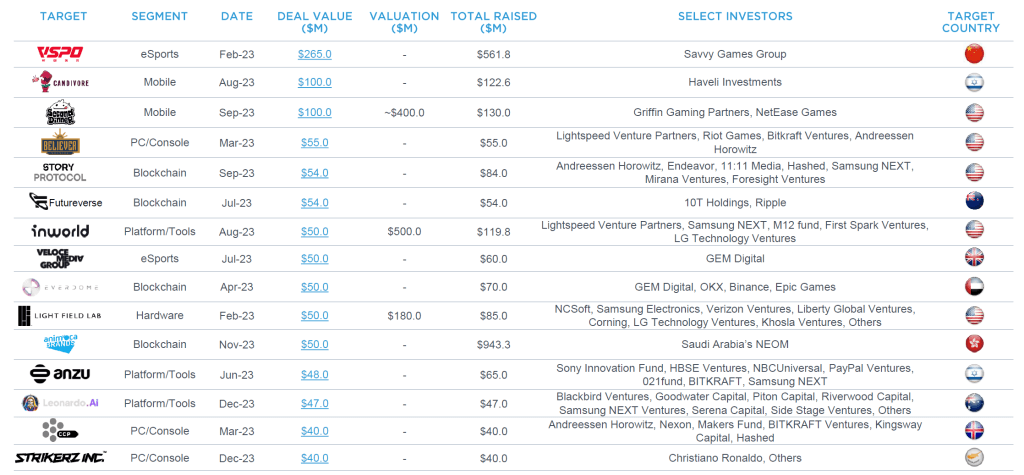Click Strikerz's $40.0 deal value link
The width and height of the screenshot is (1024, 475).
click(x=315, y=458)
